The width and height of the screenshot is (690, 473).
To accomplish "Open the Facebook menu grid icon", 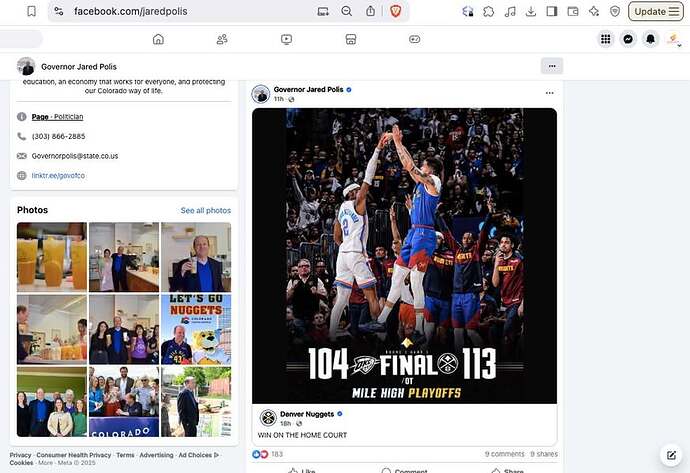I will [606, 39].
